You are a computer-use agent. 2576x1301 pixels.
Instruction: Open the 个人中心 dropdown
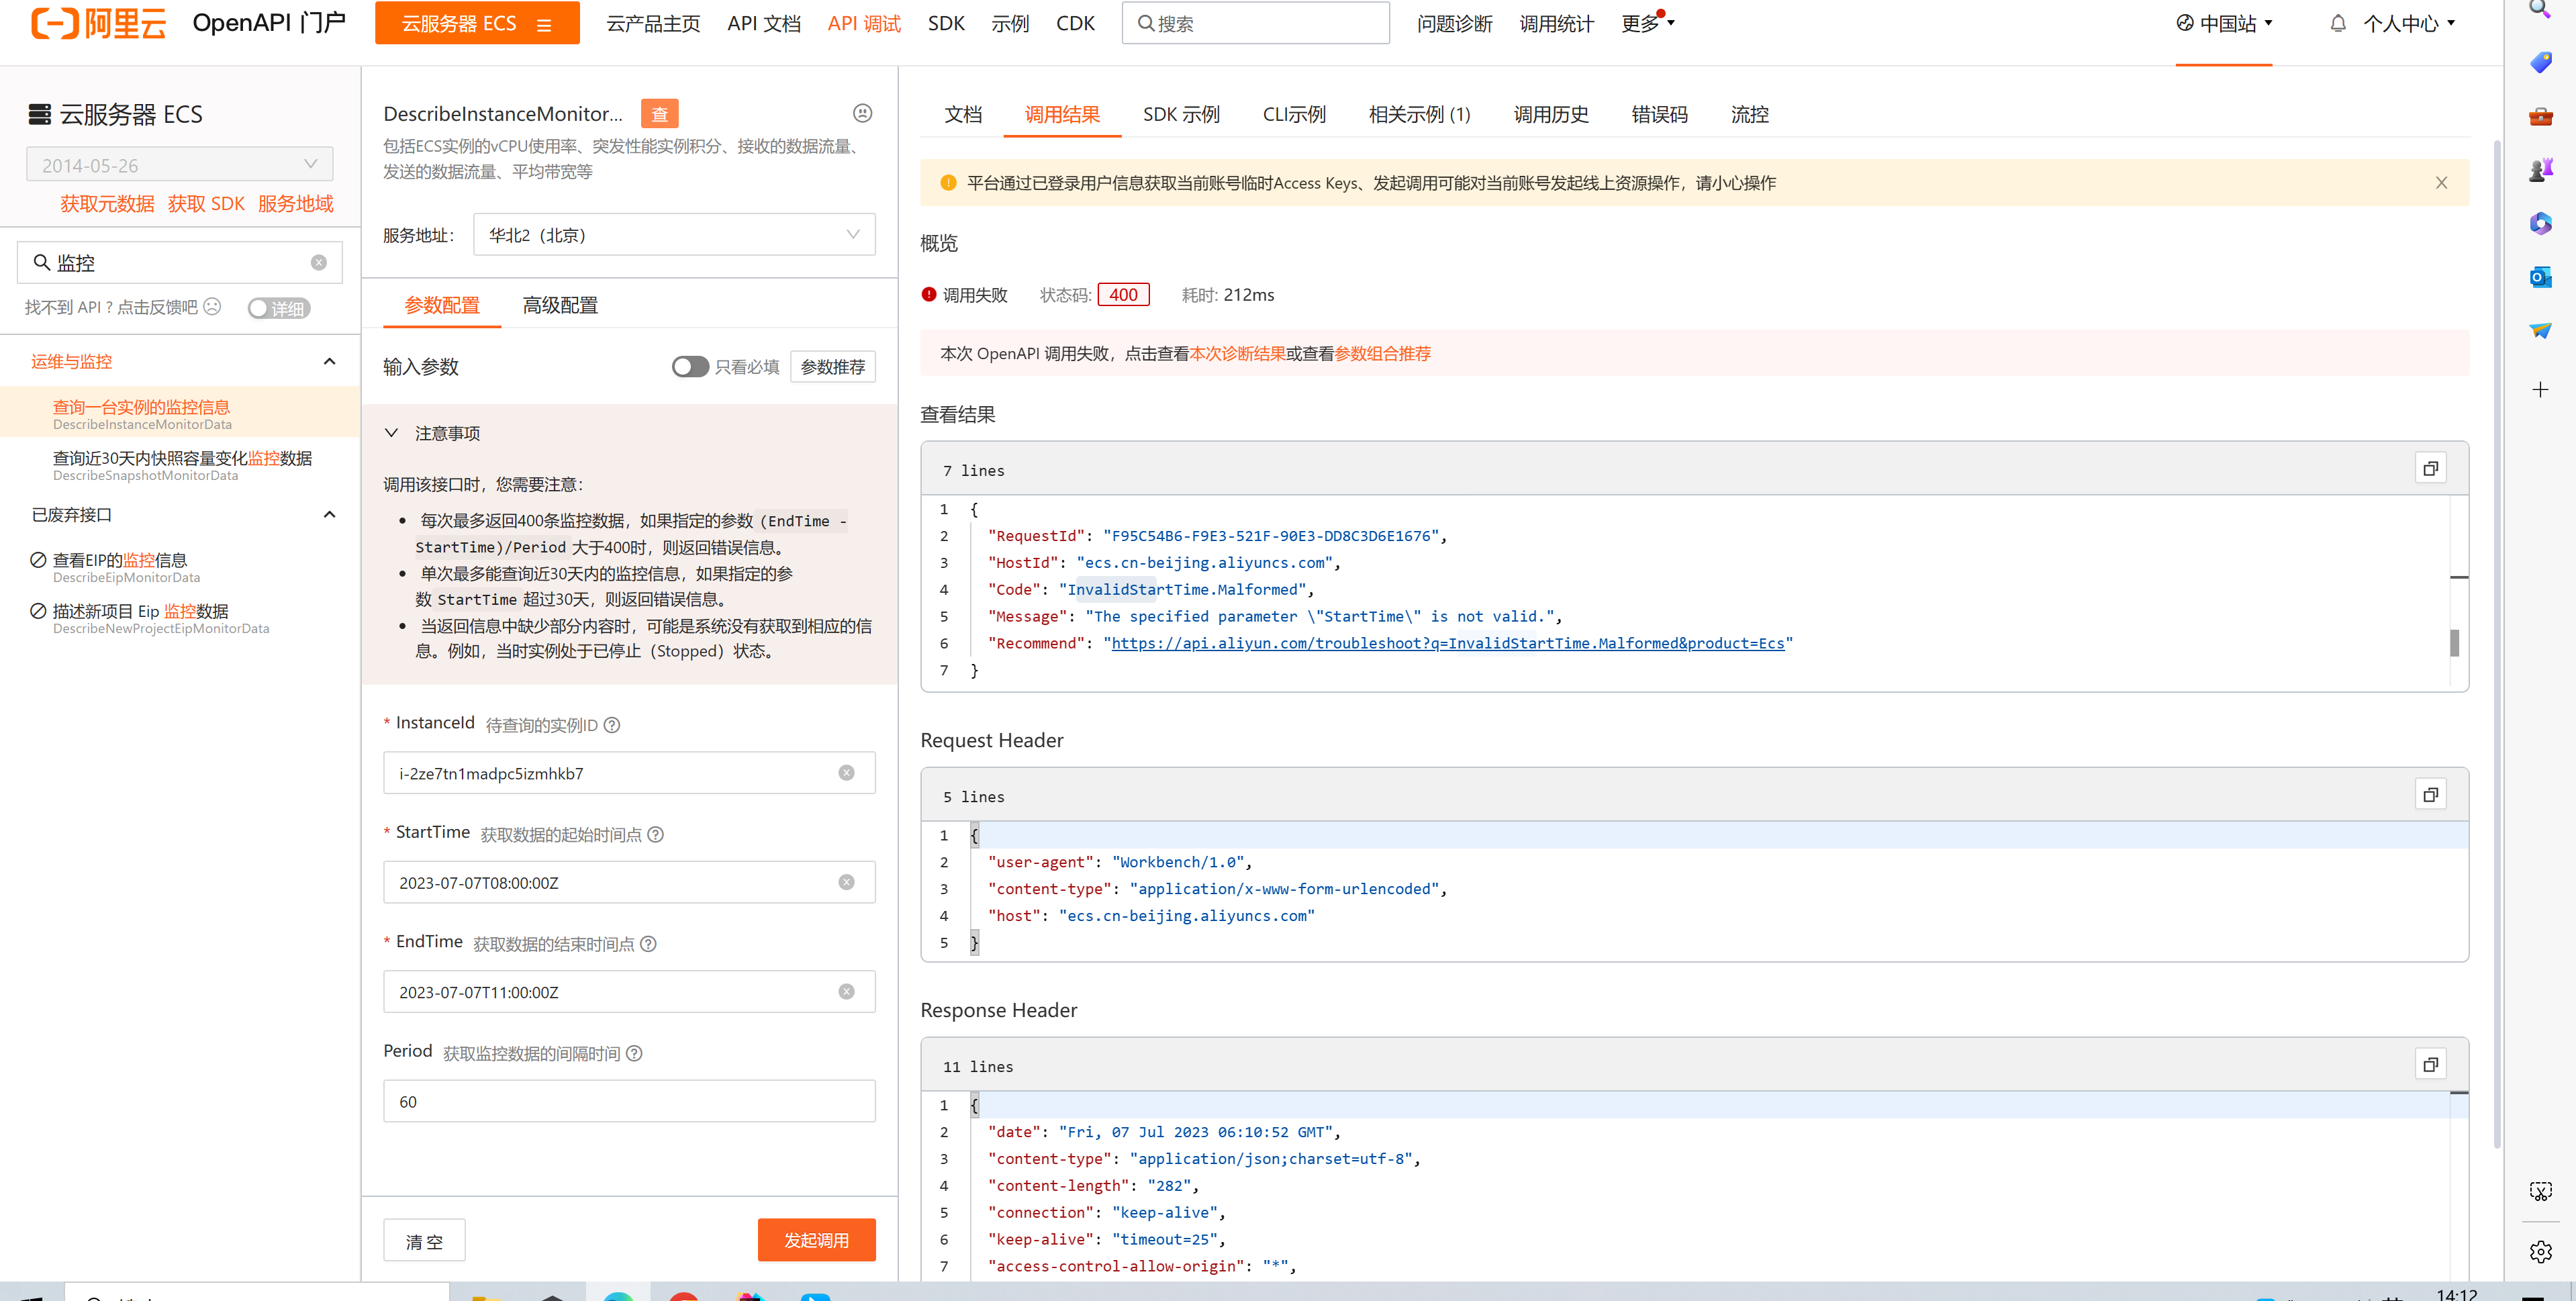point(2408,23)
